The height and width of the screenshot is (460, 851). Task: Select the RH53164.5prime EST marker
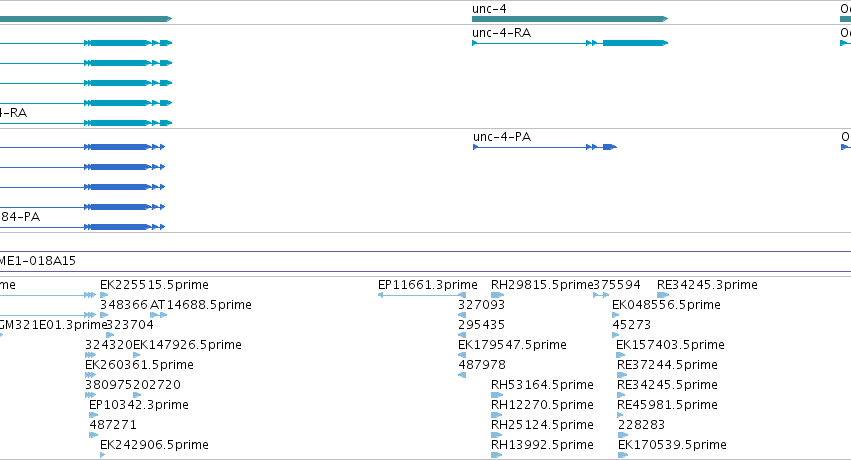497,395
